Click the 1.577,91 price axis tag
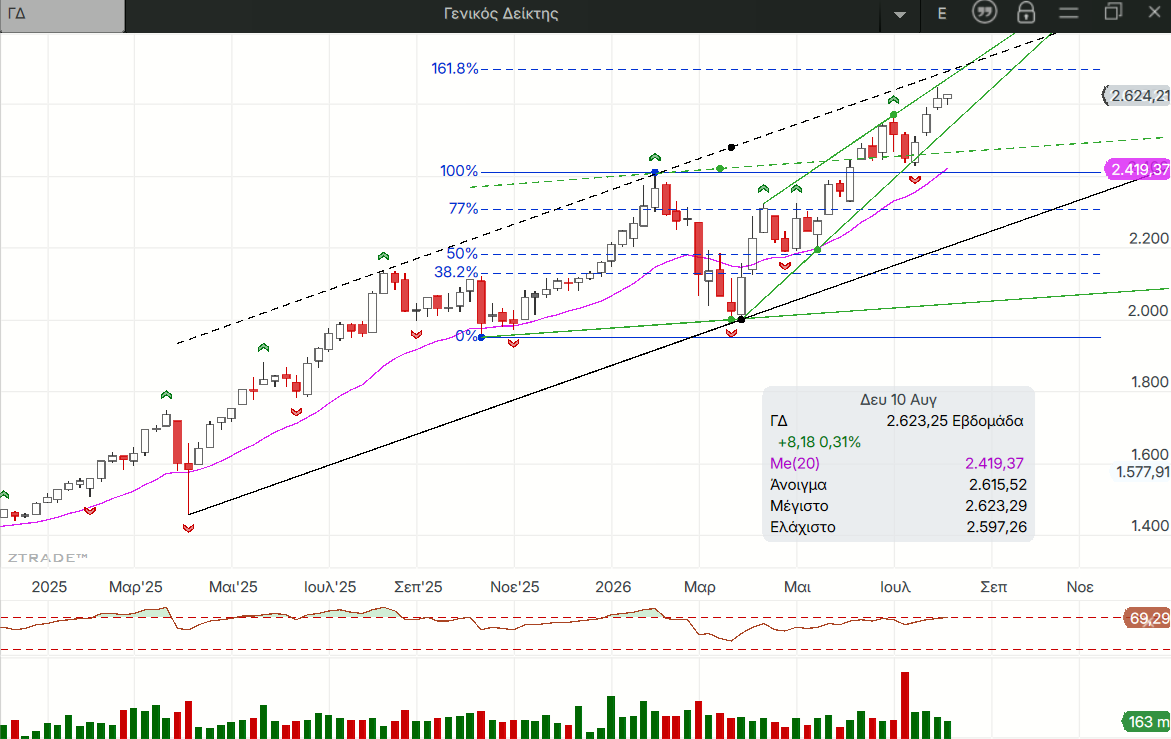The height and width of the screenshot is (739, 1171). point(1143,472)
